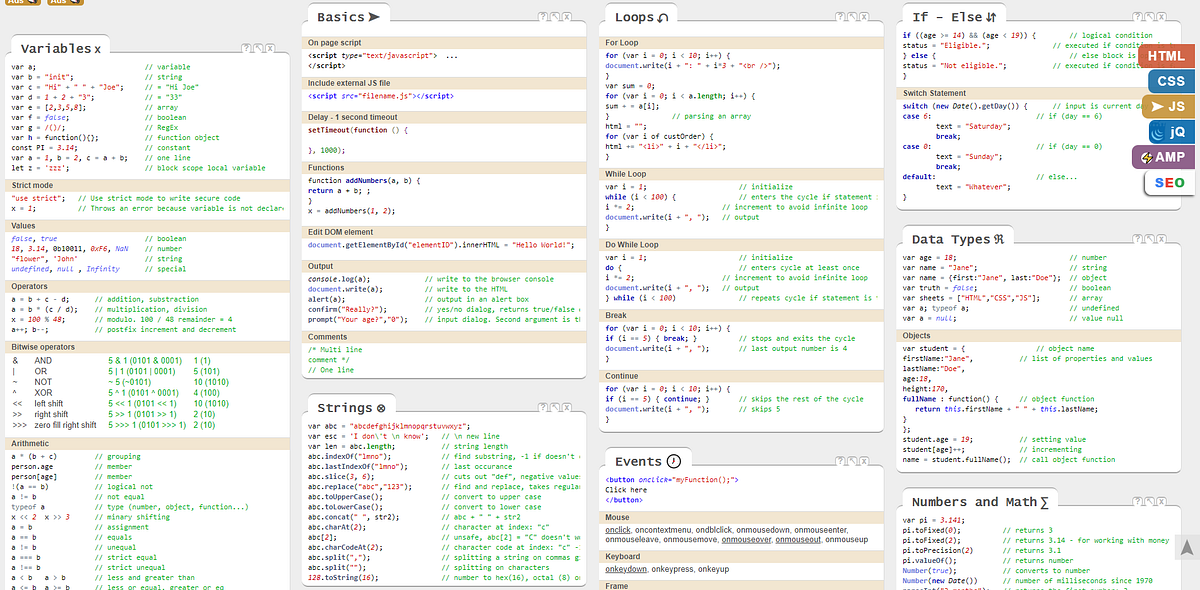This screenshot has width=1200, height=590.
Task: Toggle collapse on the Events panel
Action: pyautogui.click(x=853, y=461)
